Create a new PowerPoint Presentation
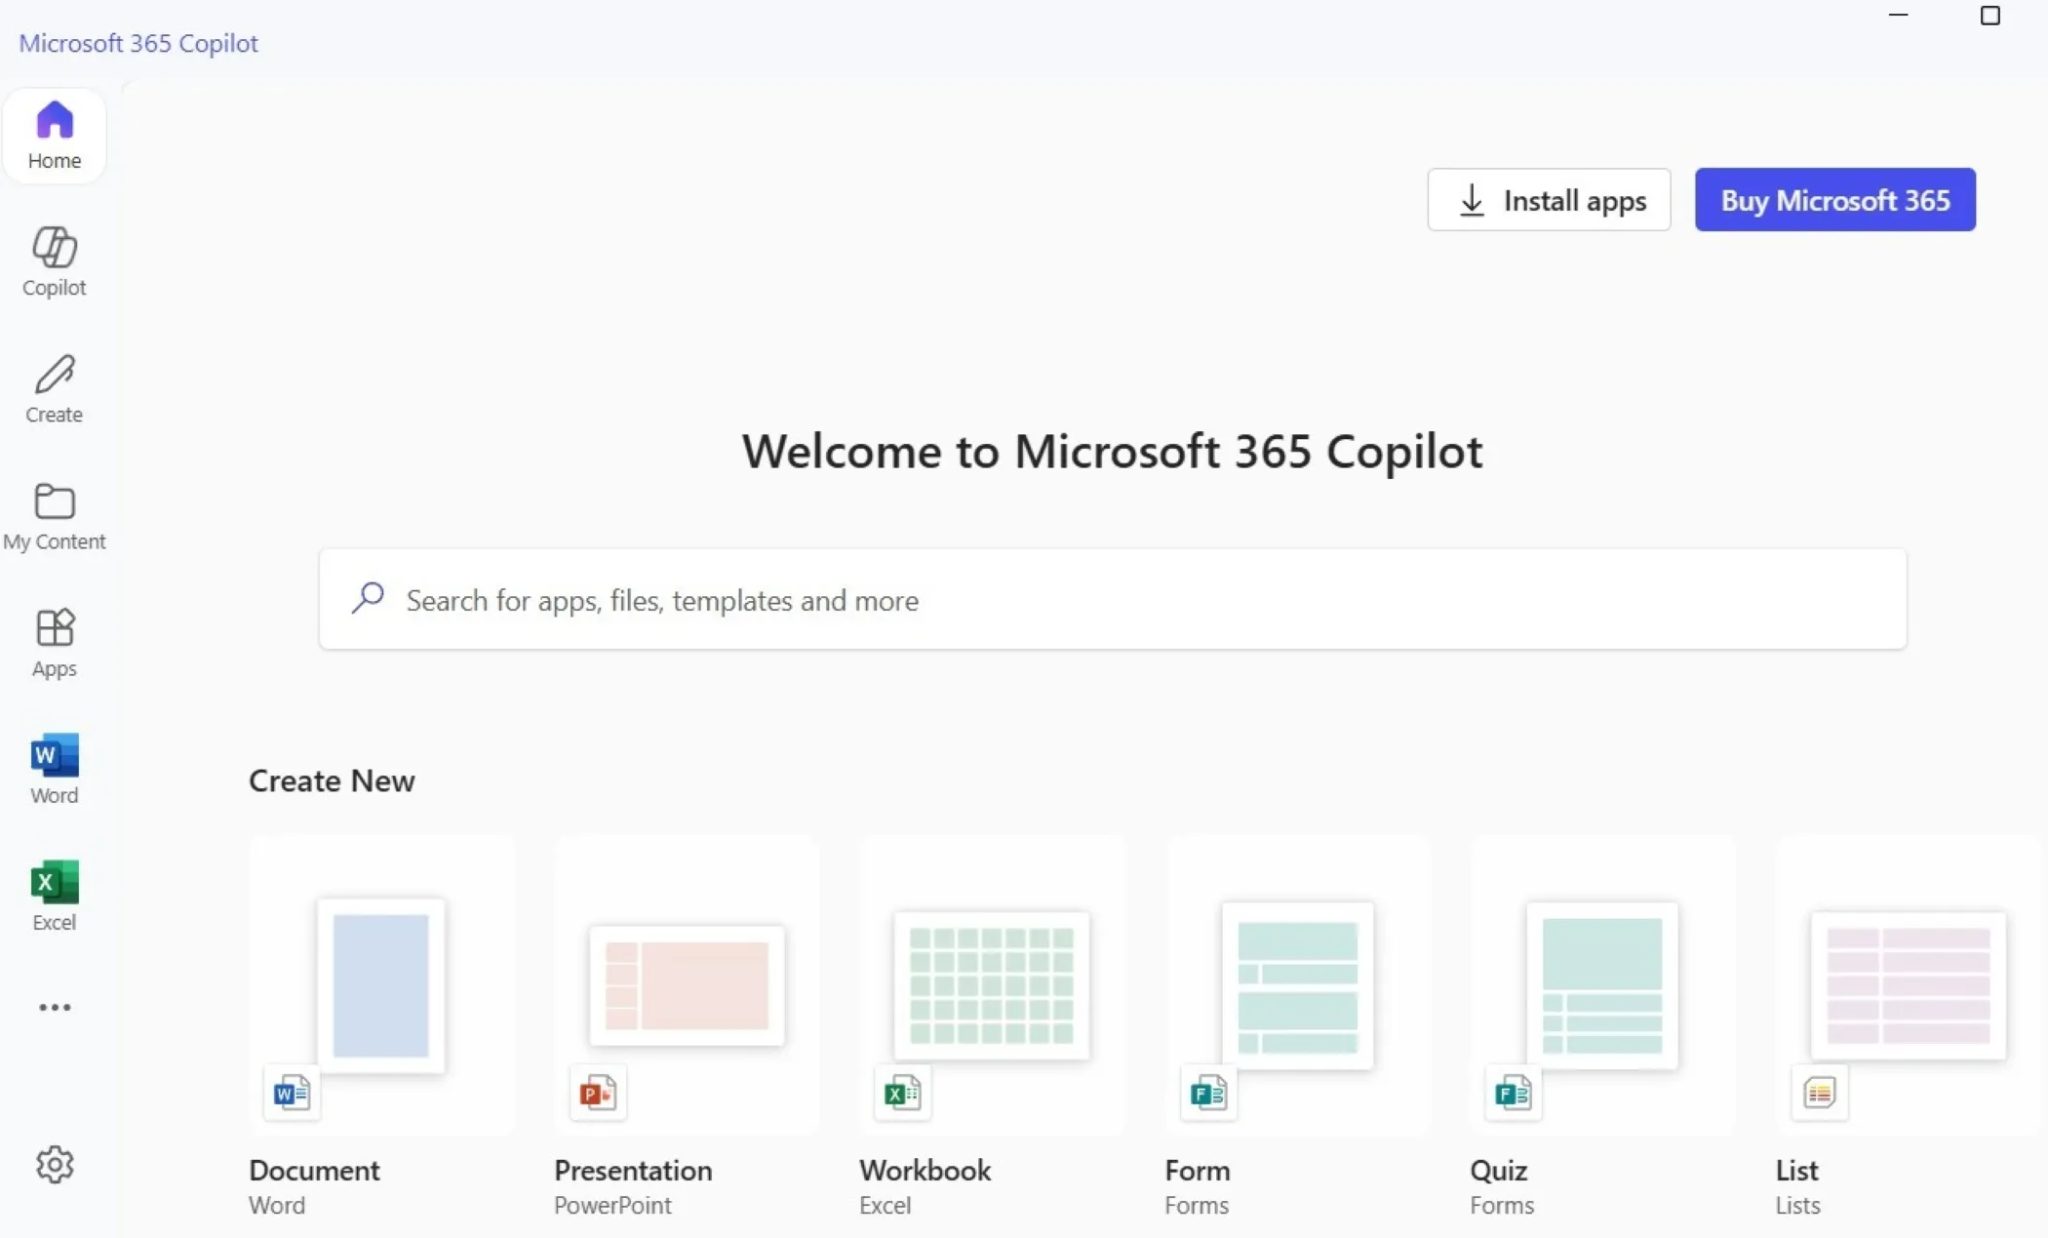The width and height of the screenshot is (2048, 1238). (x=686, y=985)
